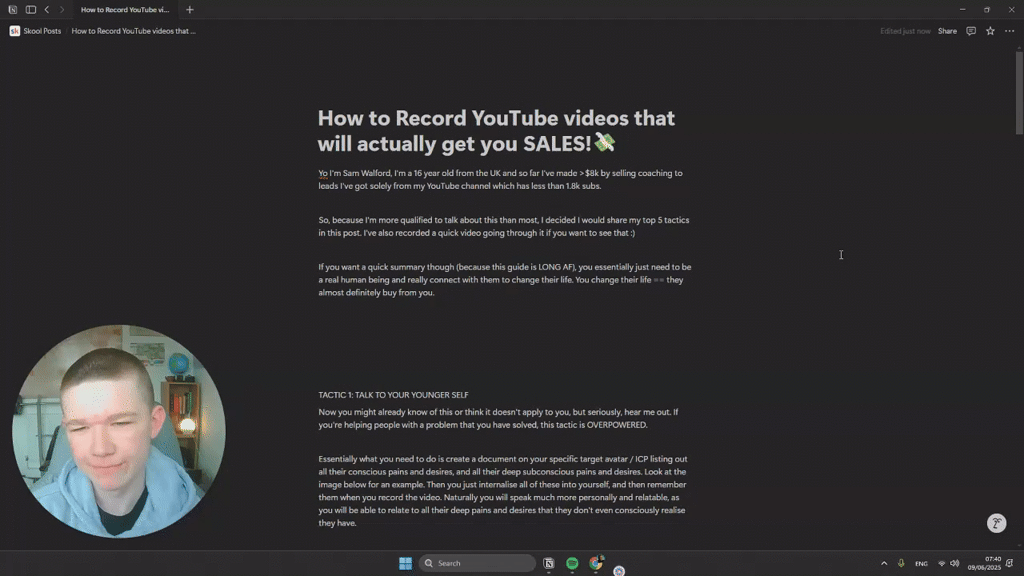Select the How to Record YouTube tab

[125, 9]
